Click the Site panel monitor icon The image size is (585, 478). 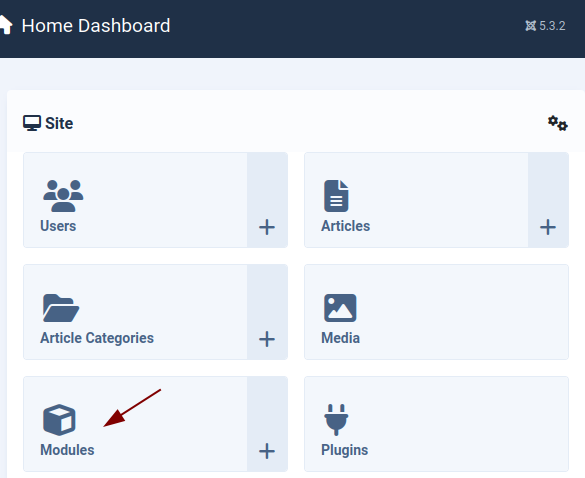click(x=32, y=123)
